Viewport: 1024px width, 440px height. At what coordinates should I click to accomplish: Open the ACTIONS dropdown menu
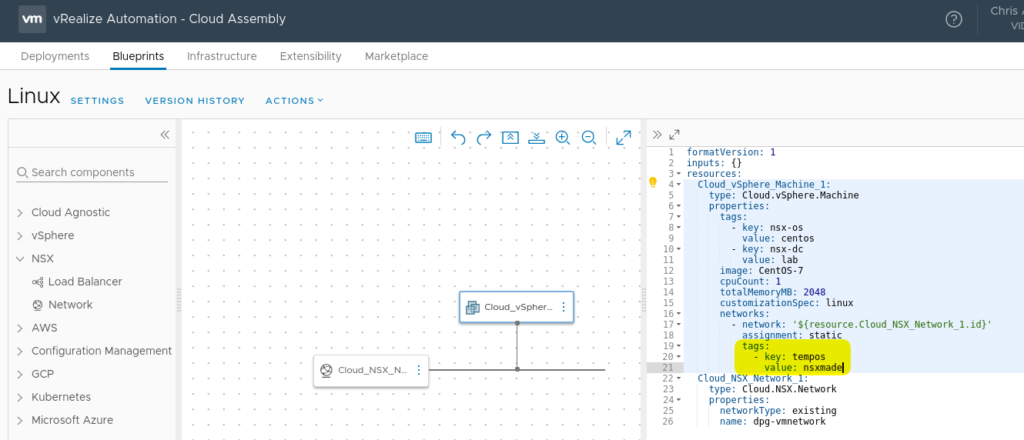(294, 101)
